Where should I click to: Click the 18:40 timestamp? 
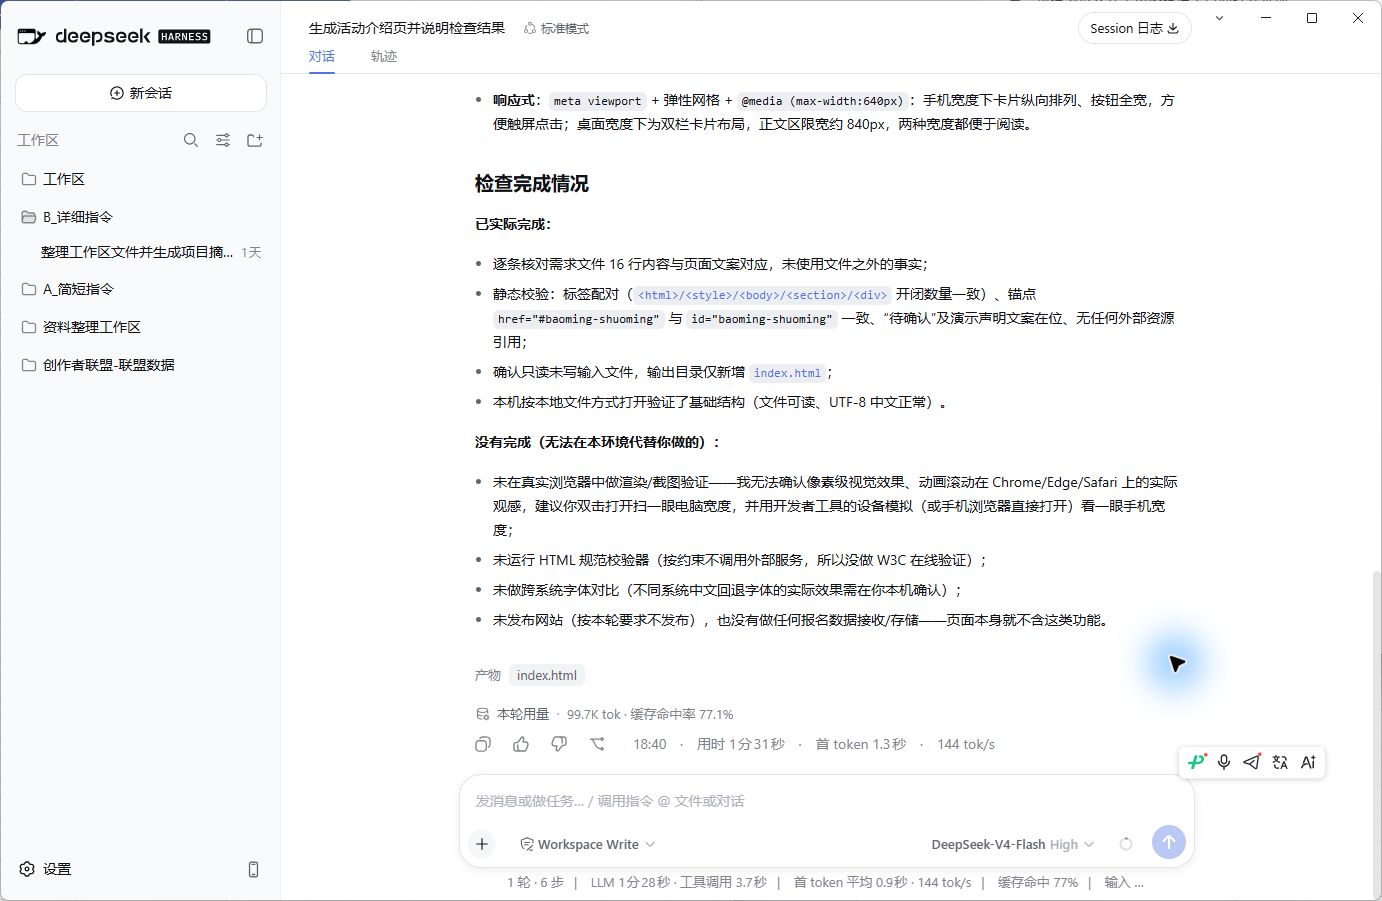point(650,744)
